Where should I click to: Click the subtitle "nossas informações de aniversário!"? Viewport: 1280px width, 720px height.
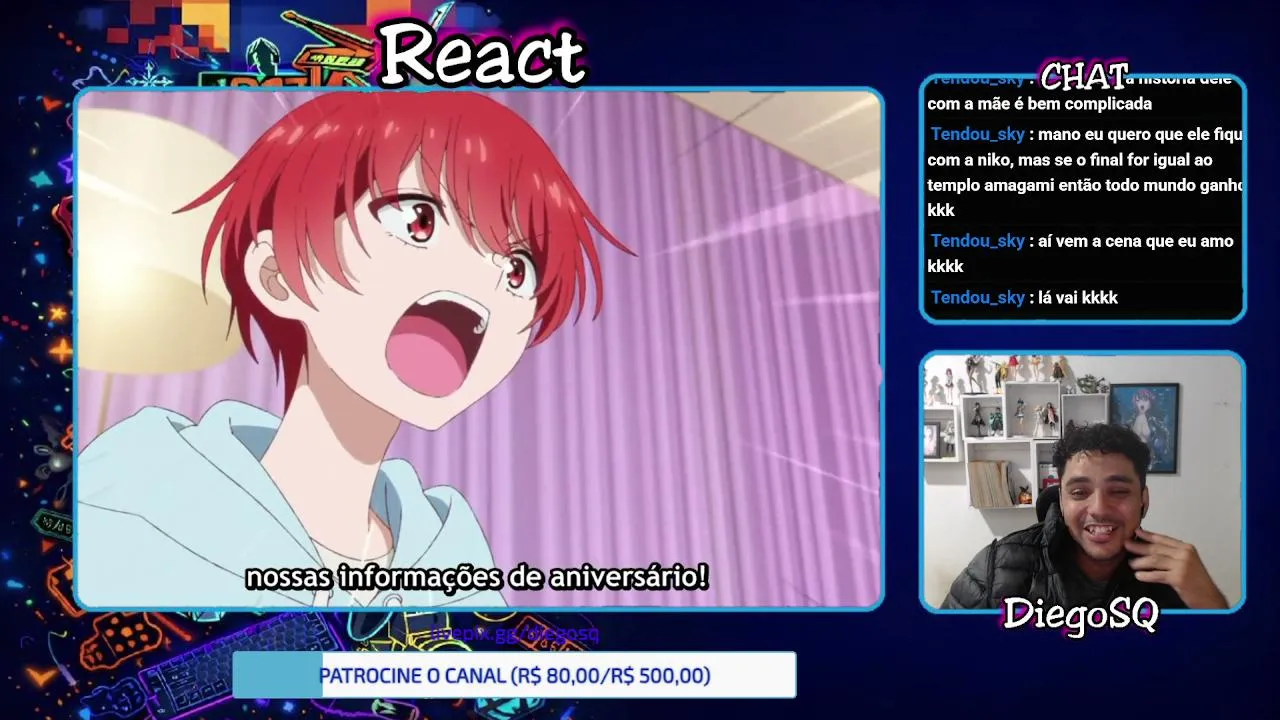477,577
